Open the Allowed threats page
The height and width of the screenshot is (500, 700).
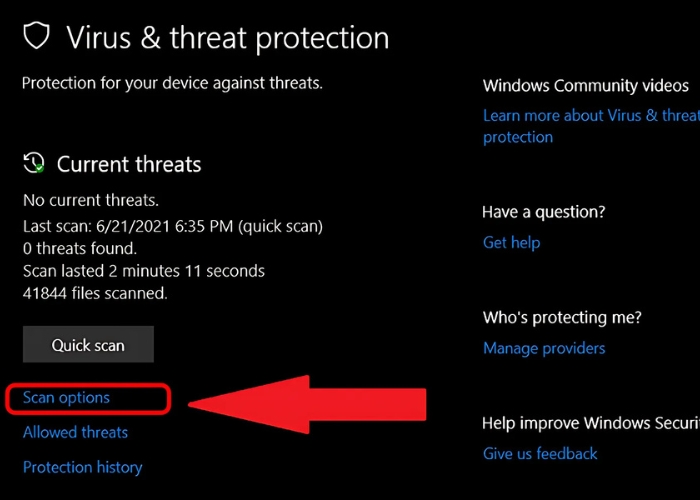pyautogui.click(x=75, y=433)
